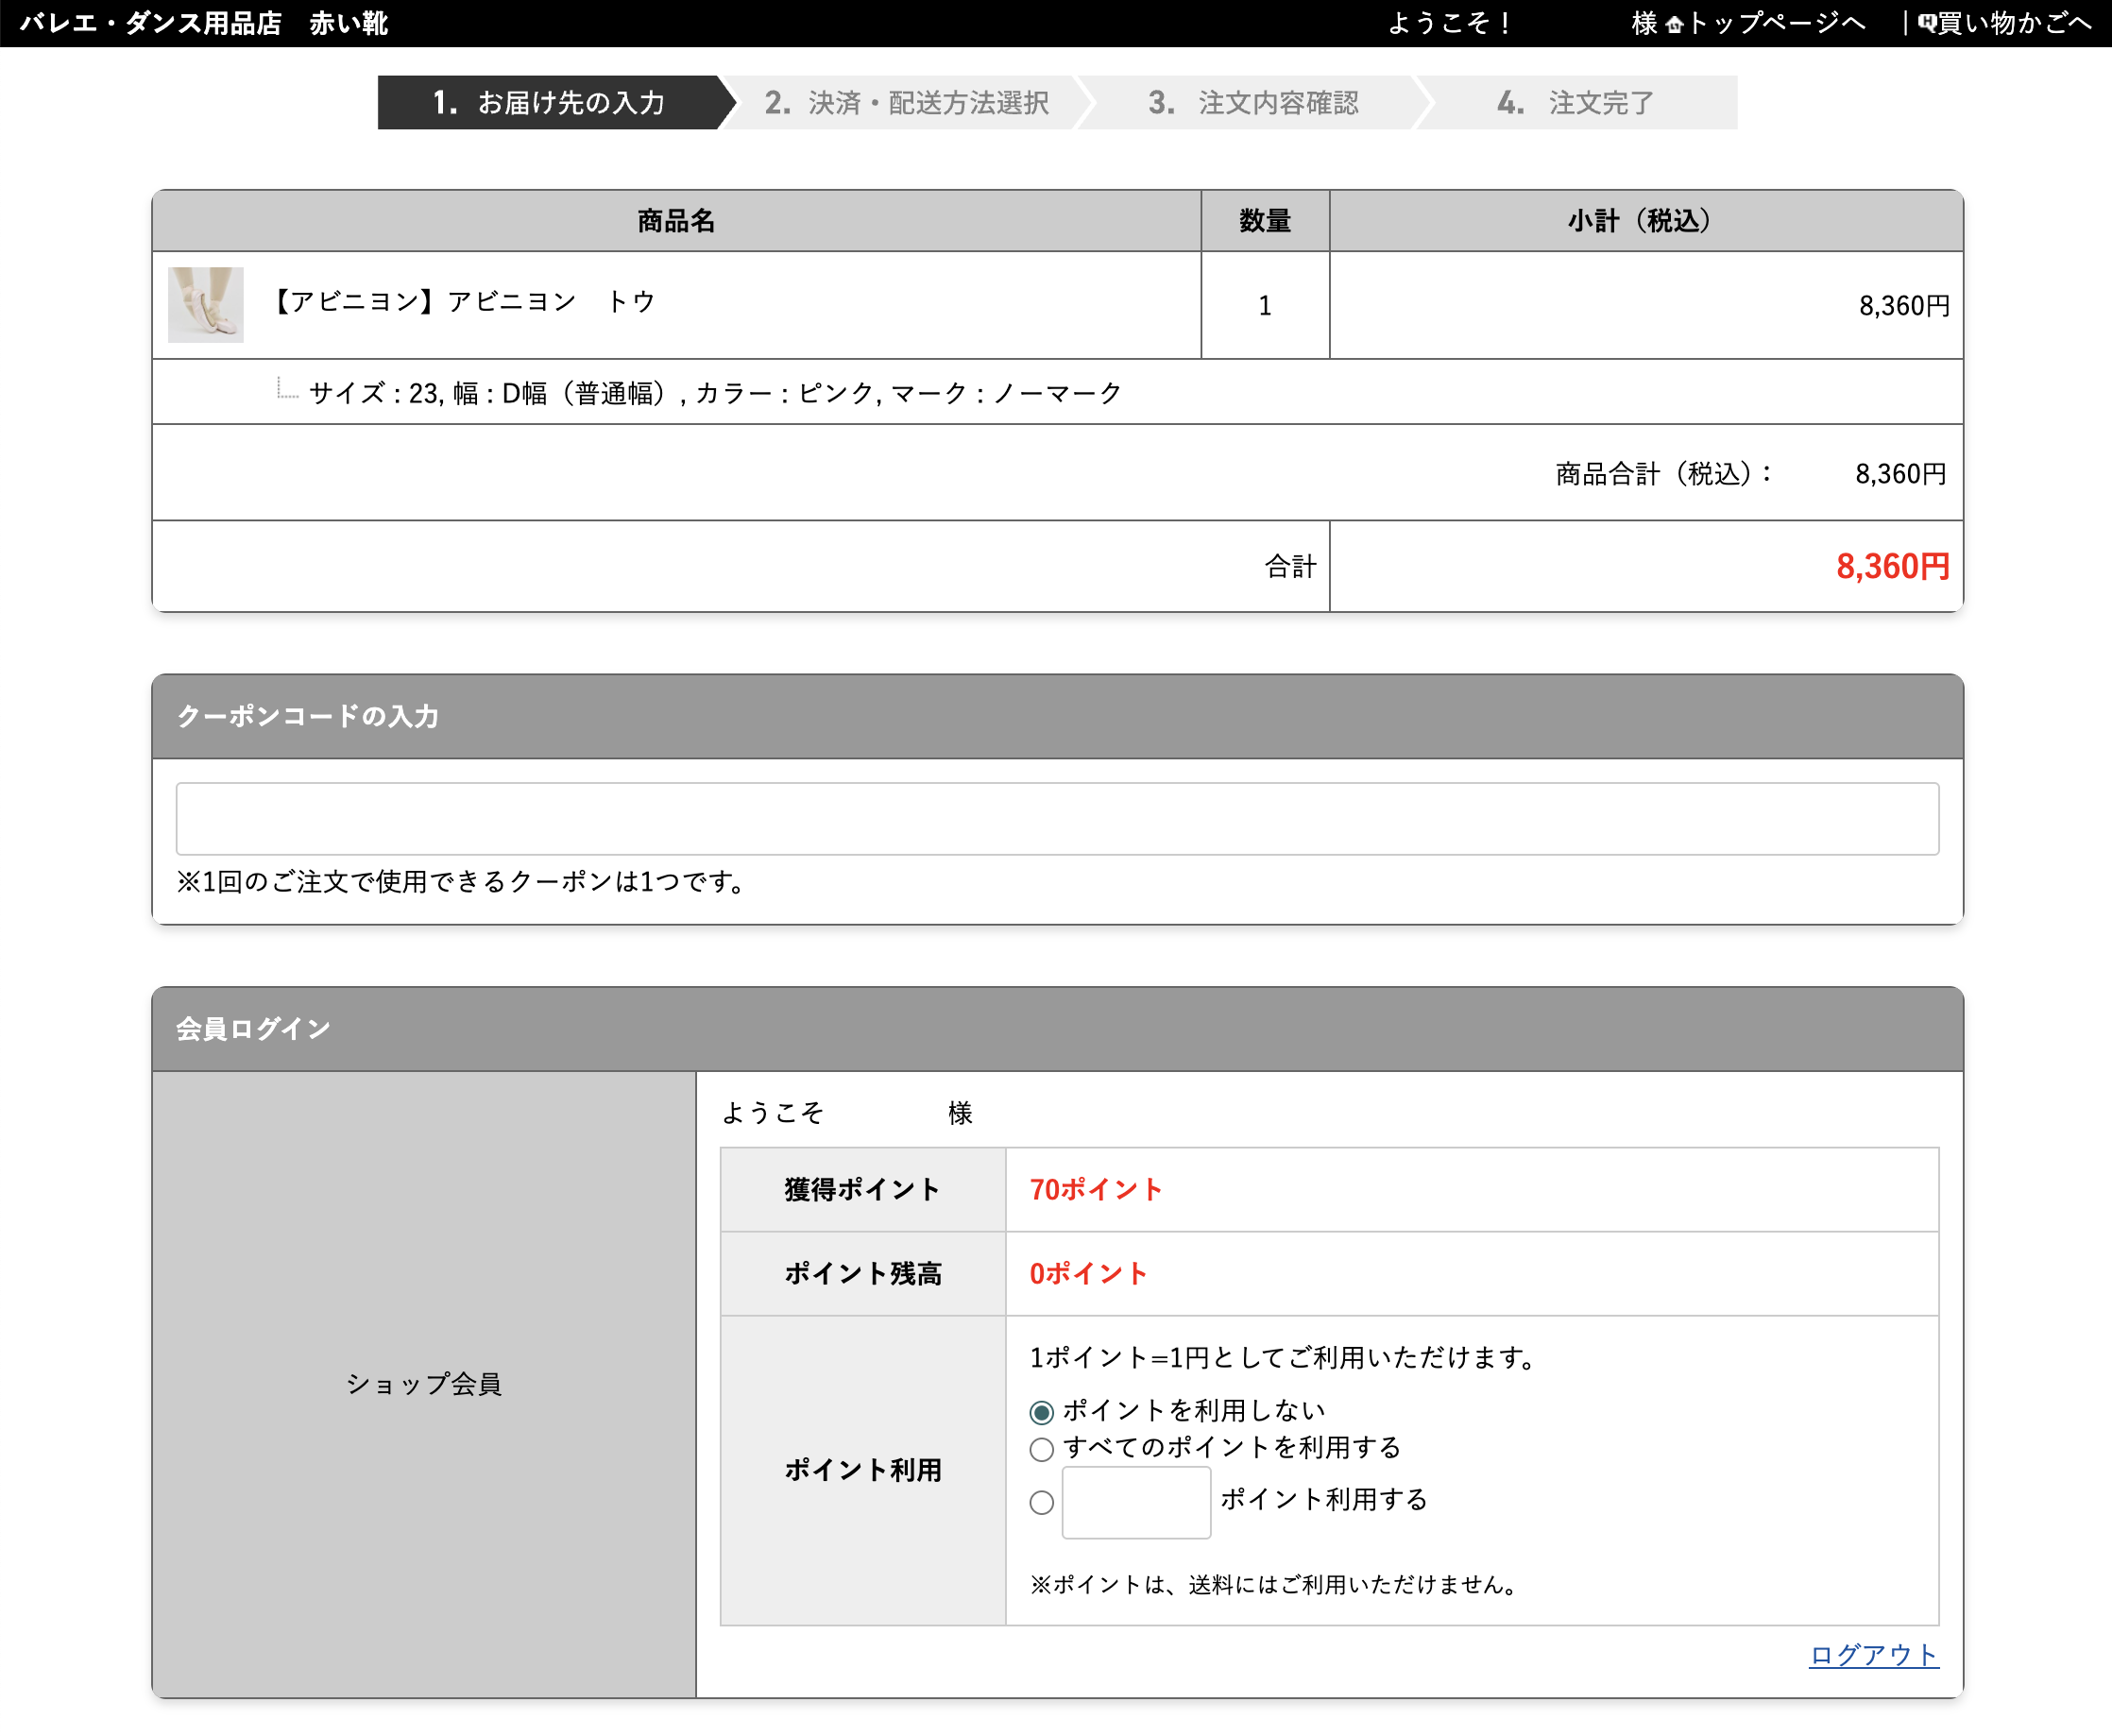2112x1736 pixels.
Task: Go to トップページへ link in header
Action: pyautogui.click(x=1776, y=24)
